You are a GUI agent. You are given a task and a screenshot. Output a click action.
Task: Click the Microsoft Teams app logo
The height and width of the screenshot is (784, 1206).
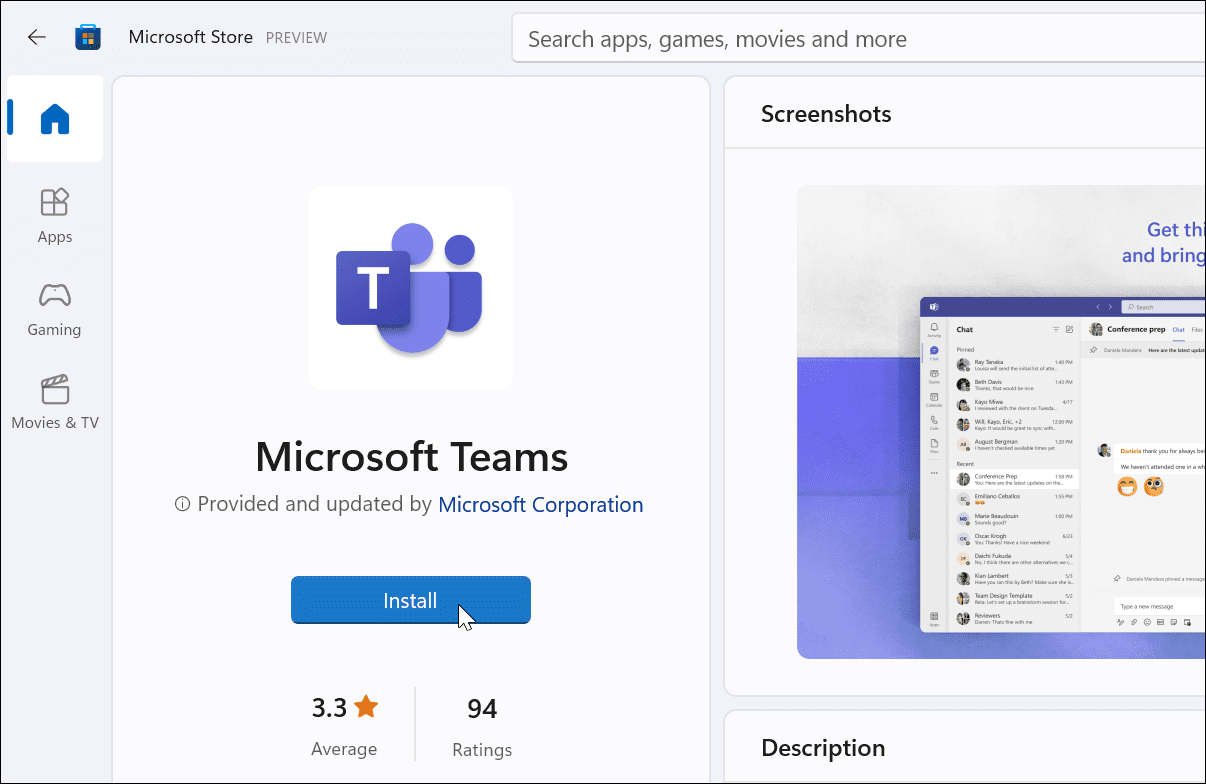pos(410,288)
